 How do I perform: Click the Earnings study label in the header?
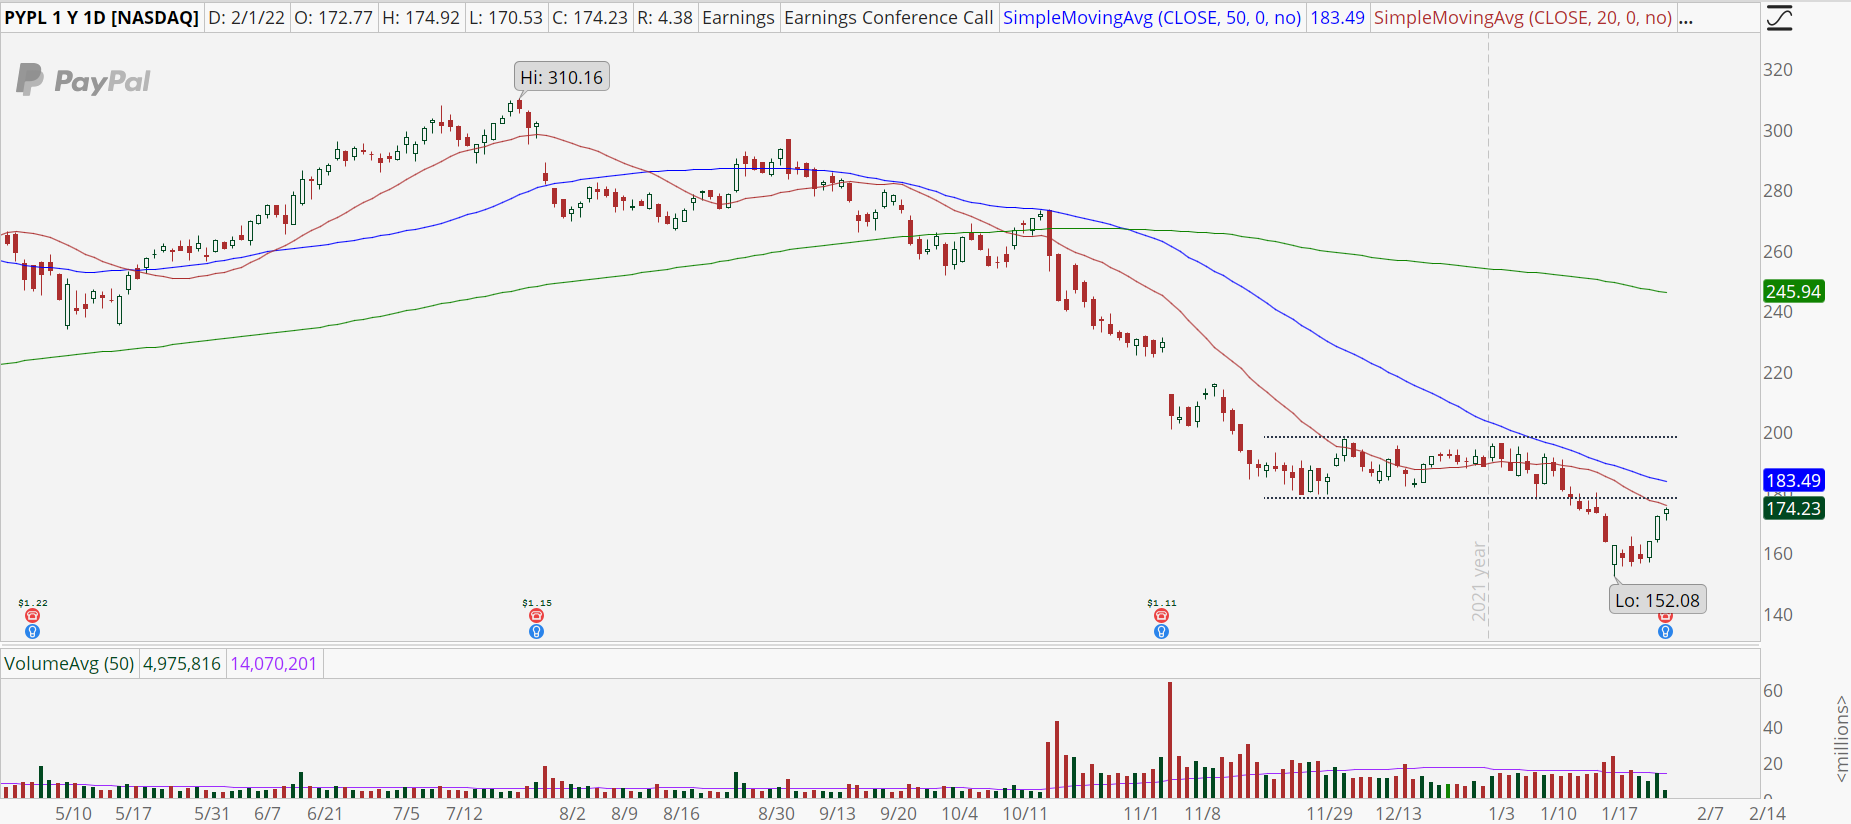point(738,18)
